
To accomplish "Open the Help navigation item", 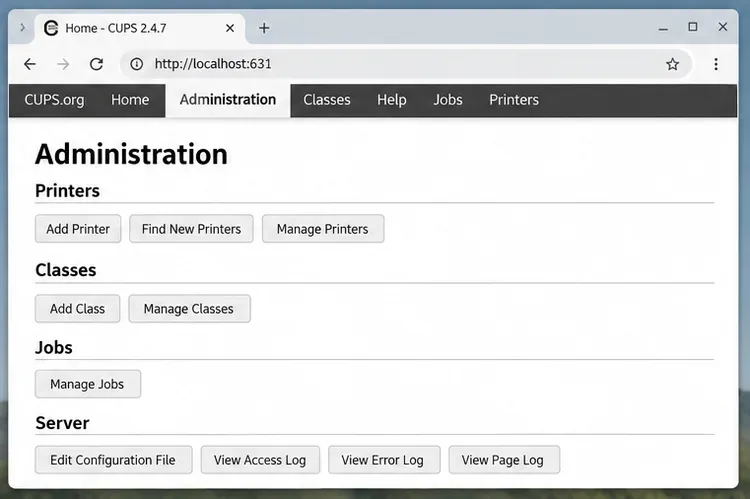I will (x=392, y=100).
